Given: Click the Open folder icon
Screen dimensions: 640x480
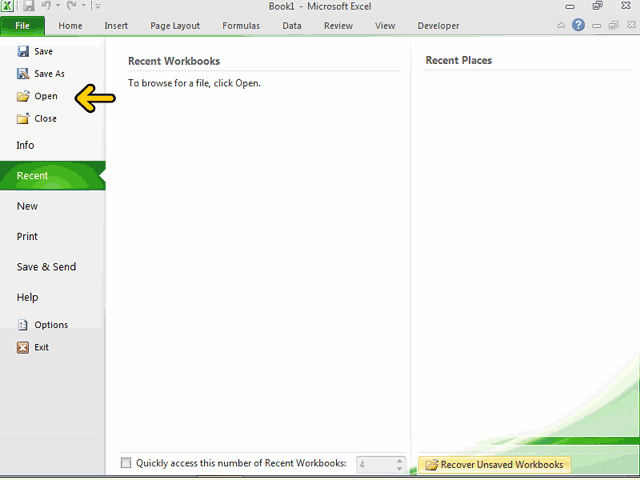Looking at the screenshot, I should click(23, 96).
